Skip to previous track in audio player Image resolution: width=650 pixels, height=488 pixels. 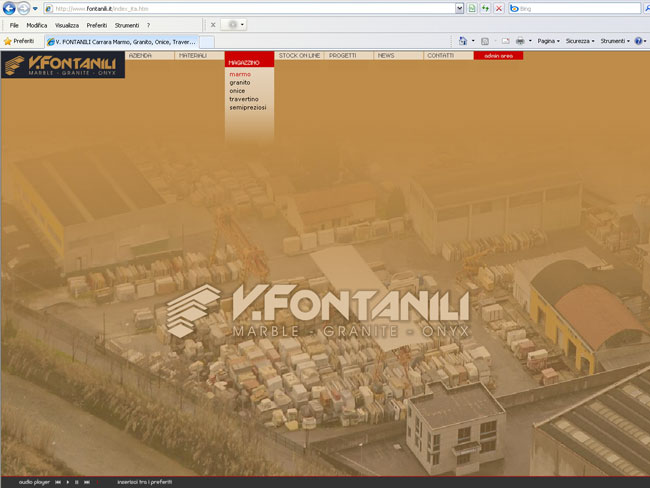click(x=58, y=482)
